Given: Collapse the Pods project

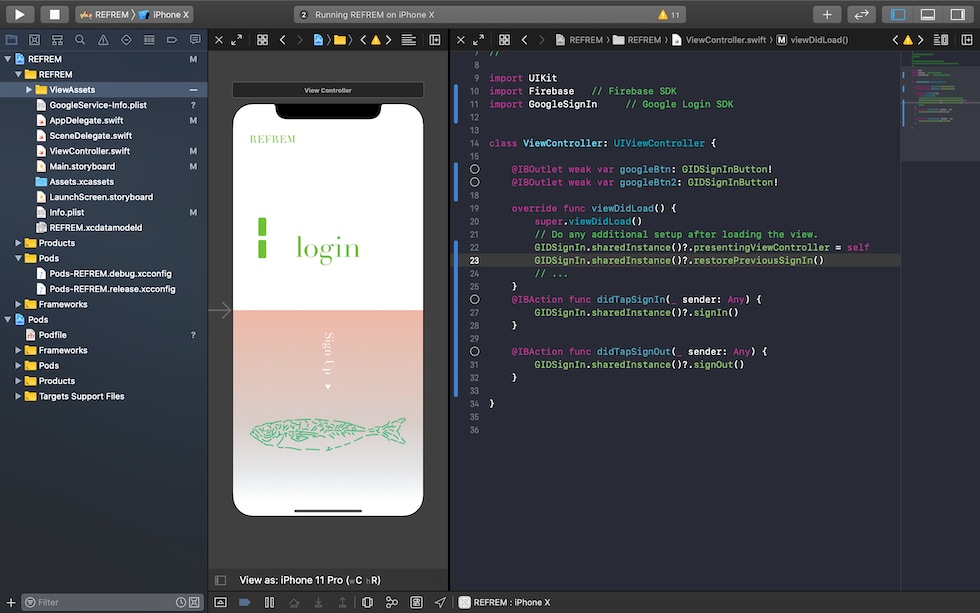Looking at the screenshot, I should click(8, 319).
